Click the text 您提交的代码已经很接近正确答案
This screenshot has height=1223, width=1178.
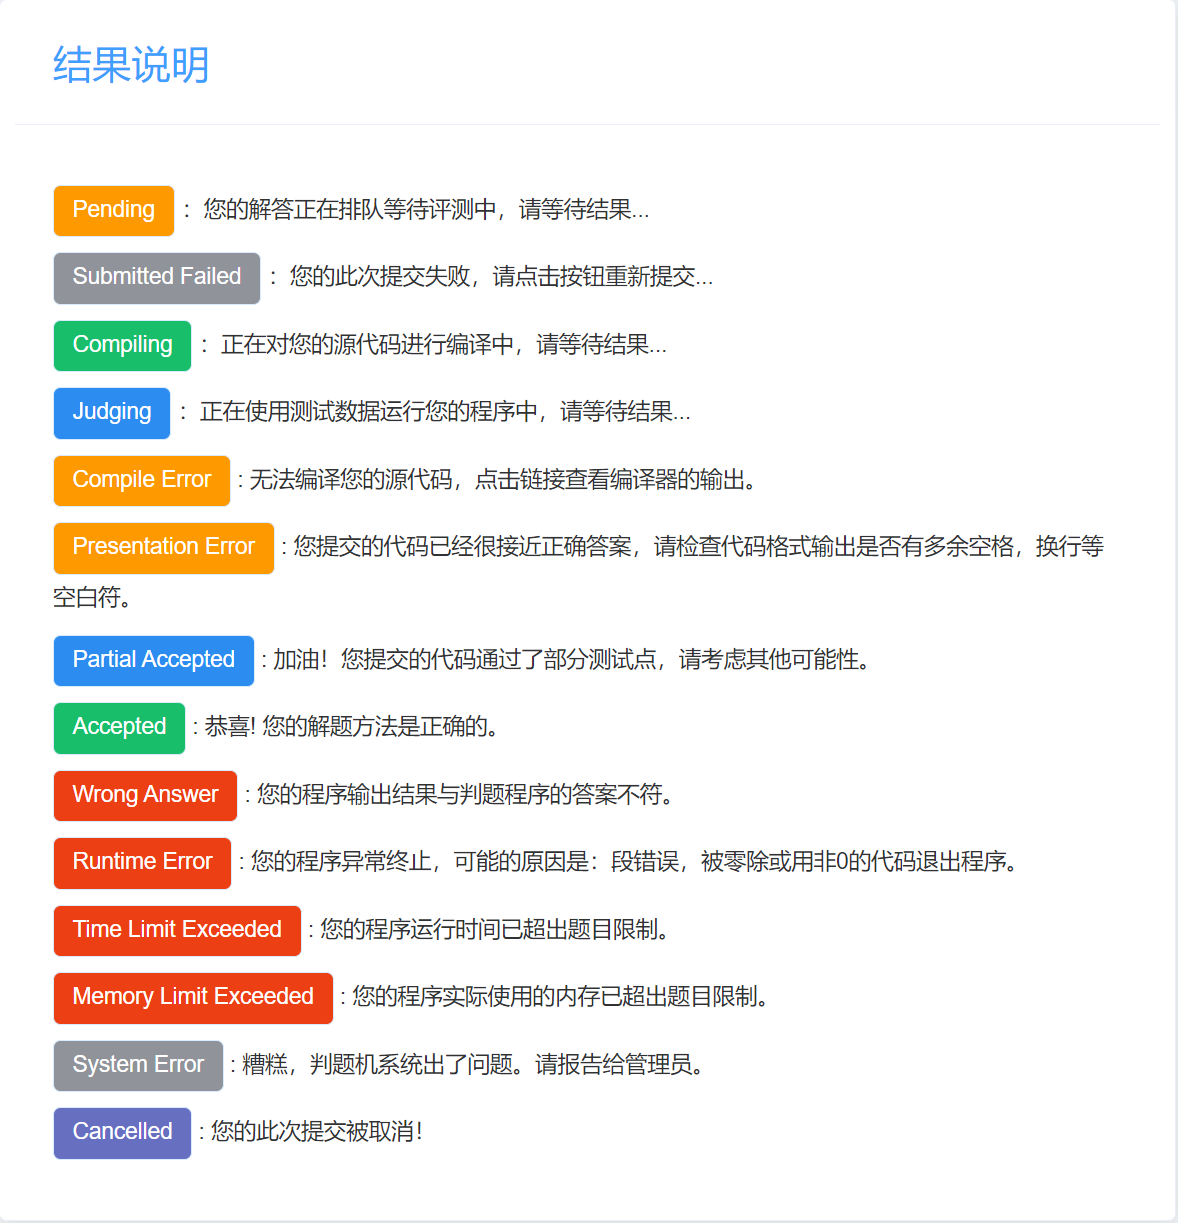click(463, 547)
